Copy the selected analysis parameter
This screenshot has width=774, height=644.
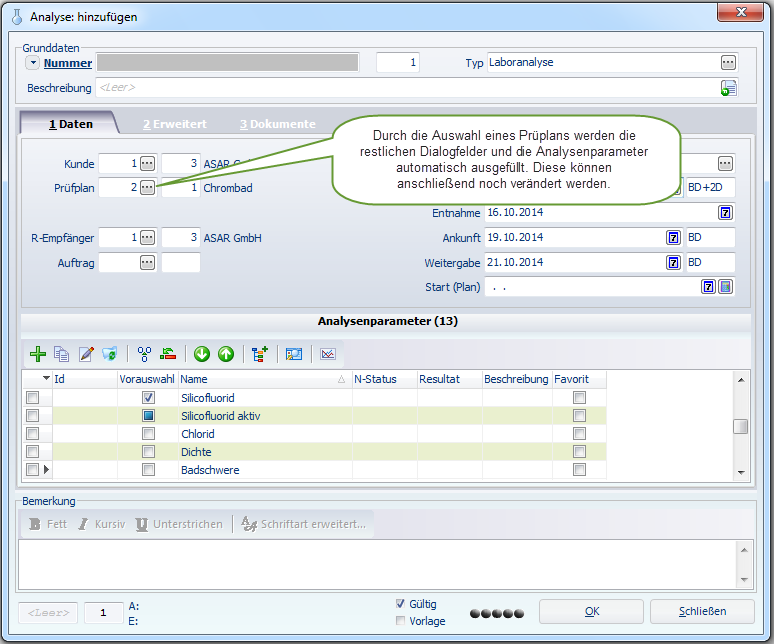coord(62,354)
